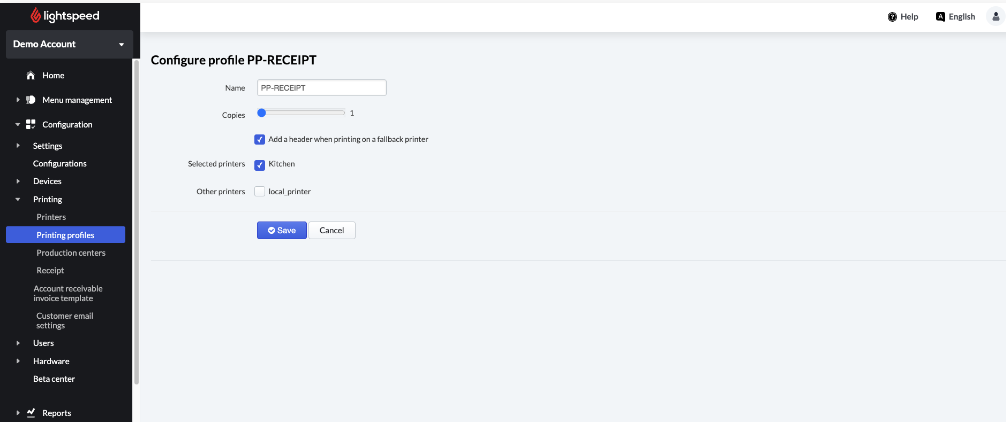Click the Menu management icon

pyautogui.click(x=31, y=100)
